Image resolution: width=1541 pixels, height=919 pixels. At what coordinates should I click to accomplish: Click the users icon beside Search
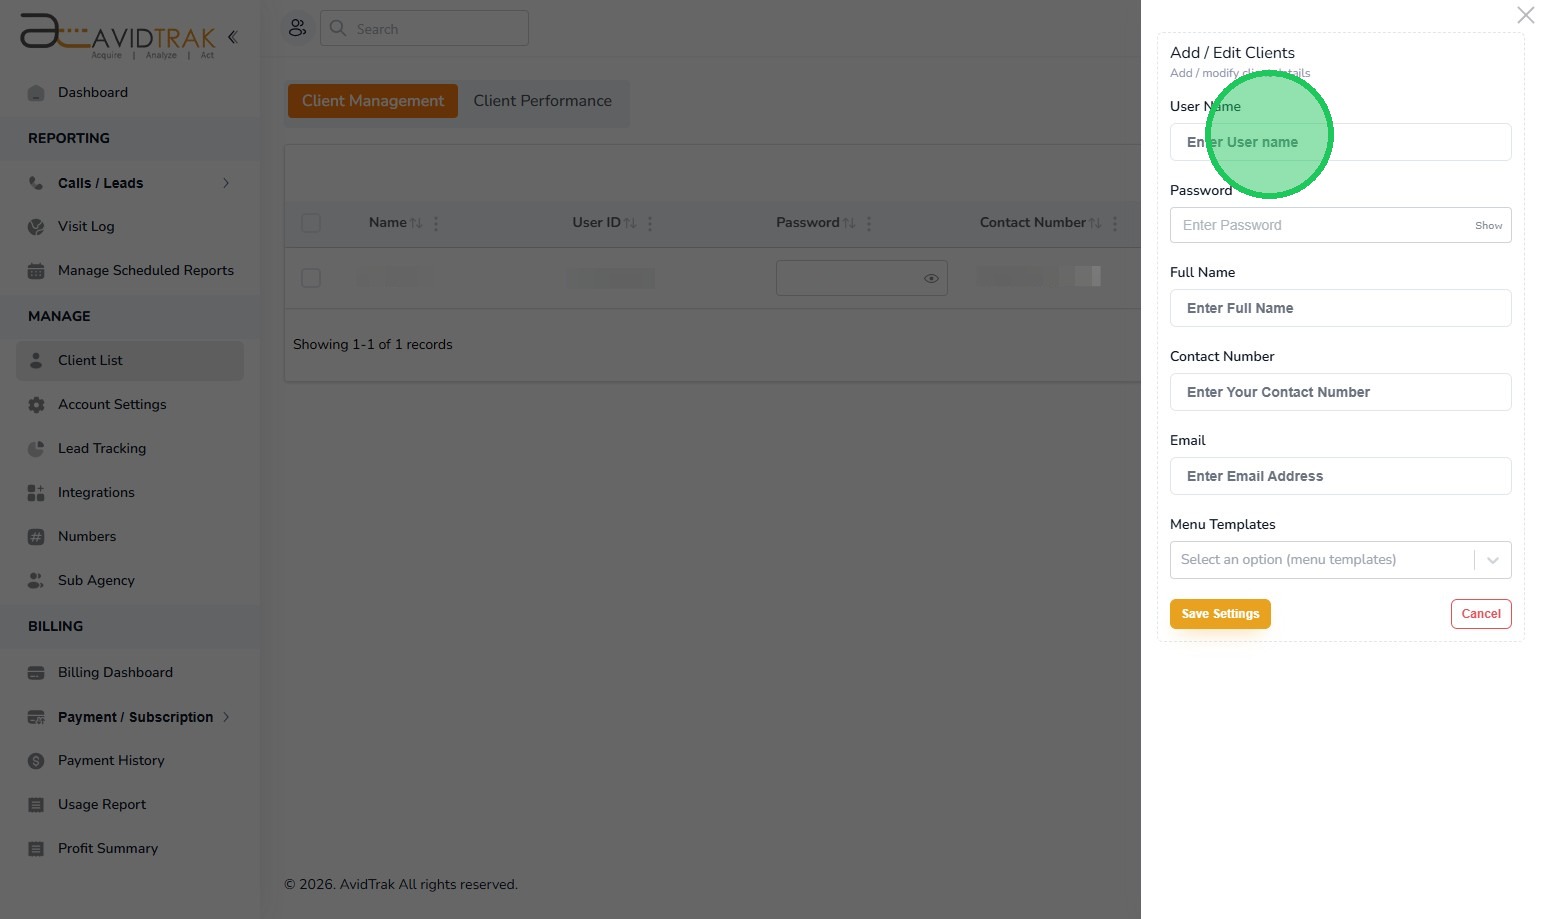(x=297, y=28)
